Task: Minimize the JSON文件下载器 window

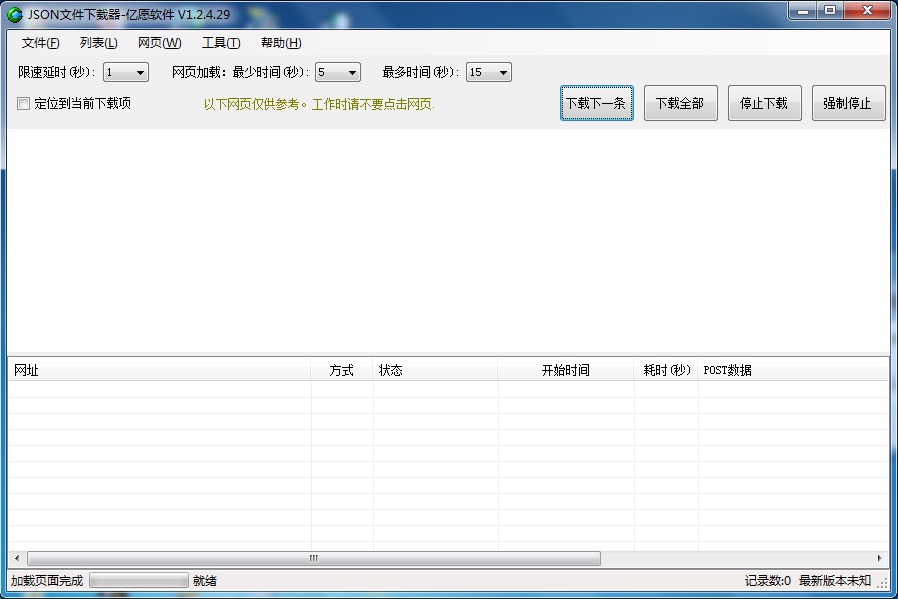Action: [x=803, y=10]
